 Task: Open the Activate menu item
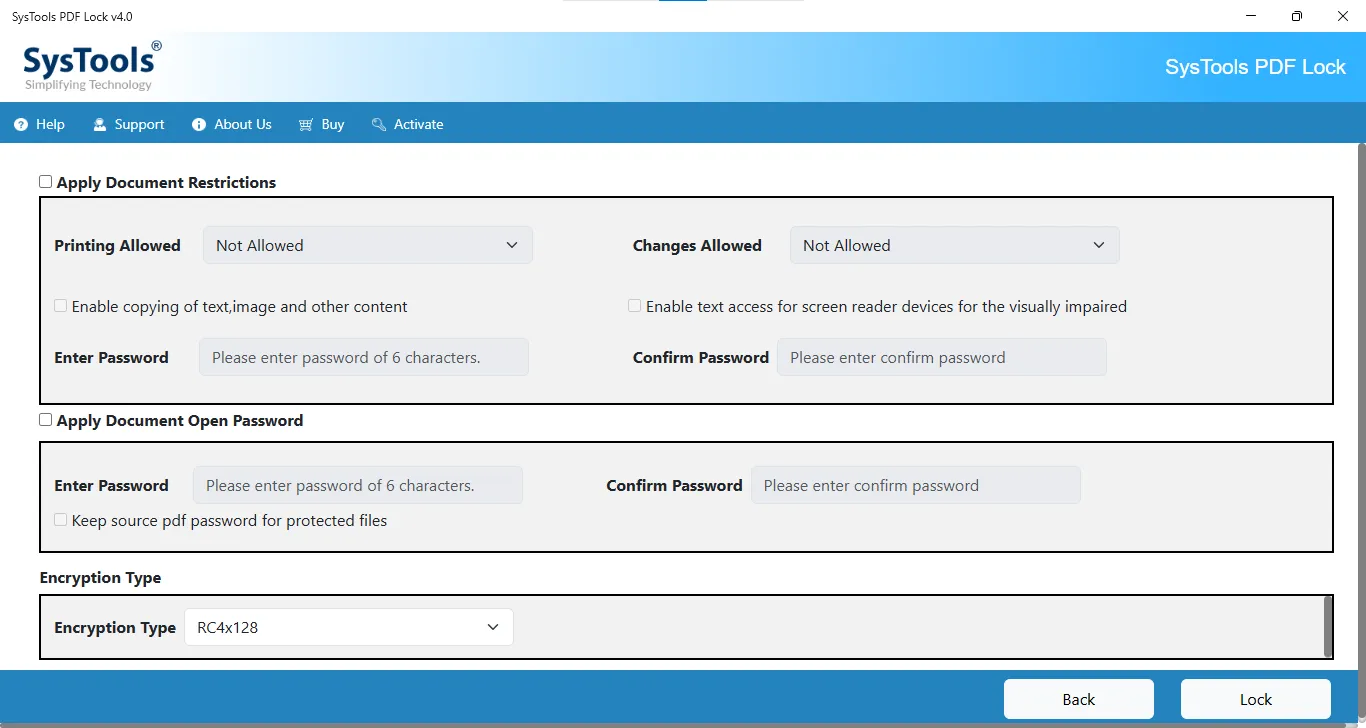click(408, 125)
